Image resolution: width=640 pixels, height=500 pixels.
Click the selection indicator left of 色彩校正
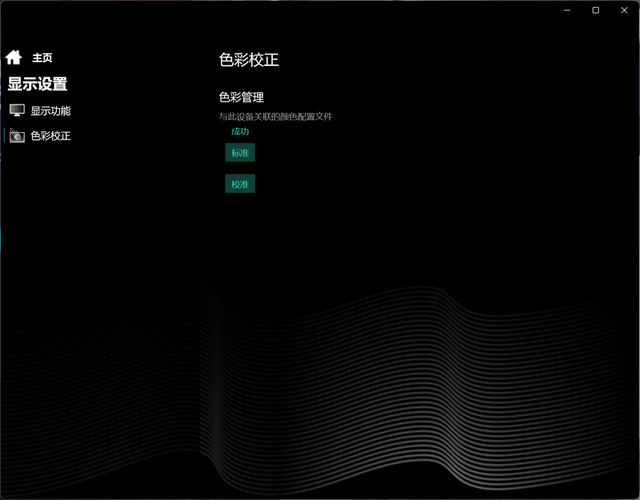point(5,136)
